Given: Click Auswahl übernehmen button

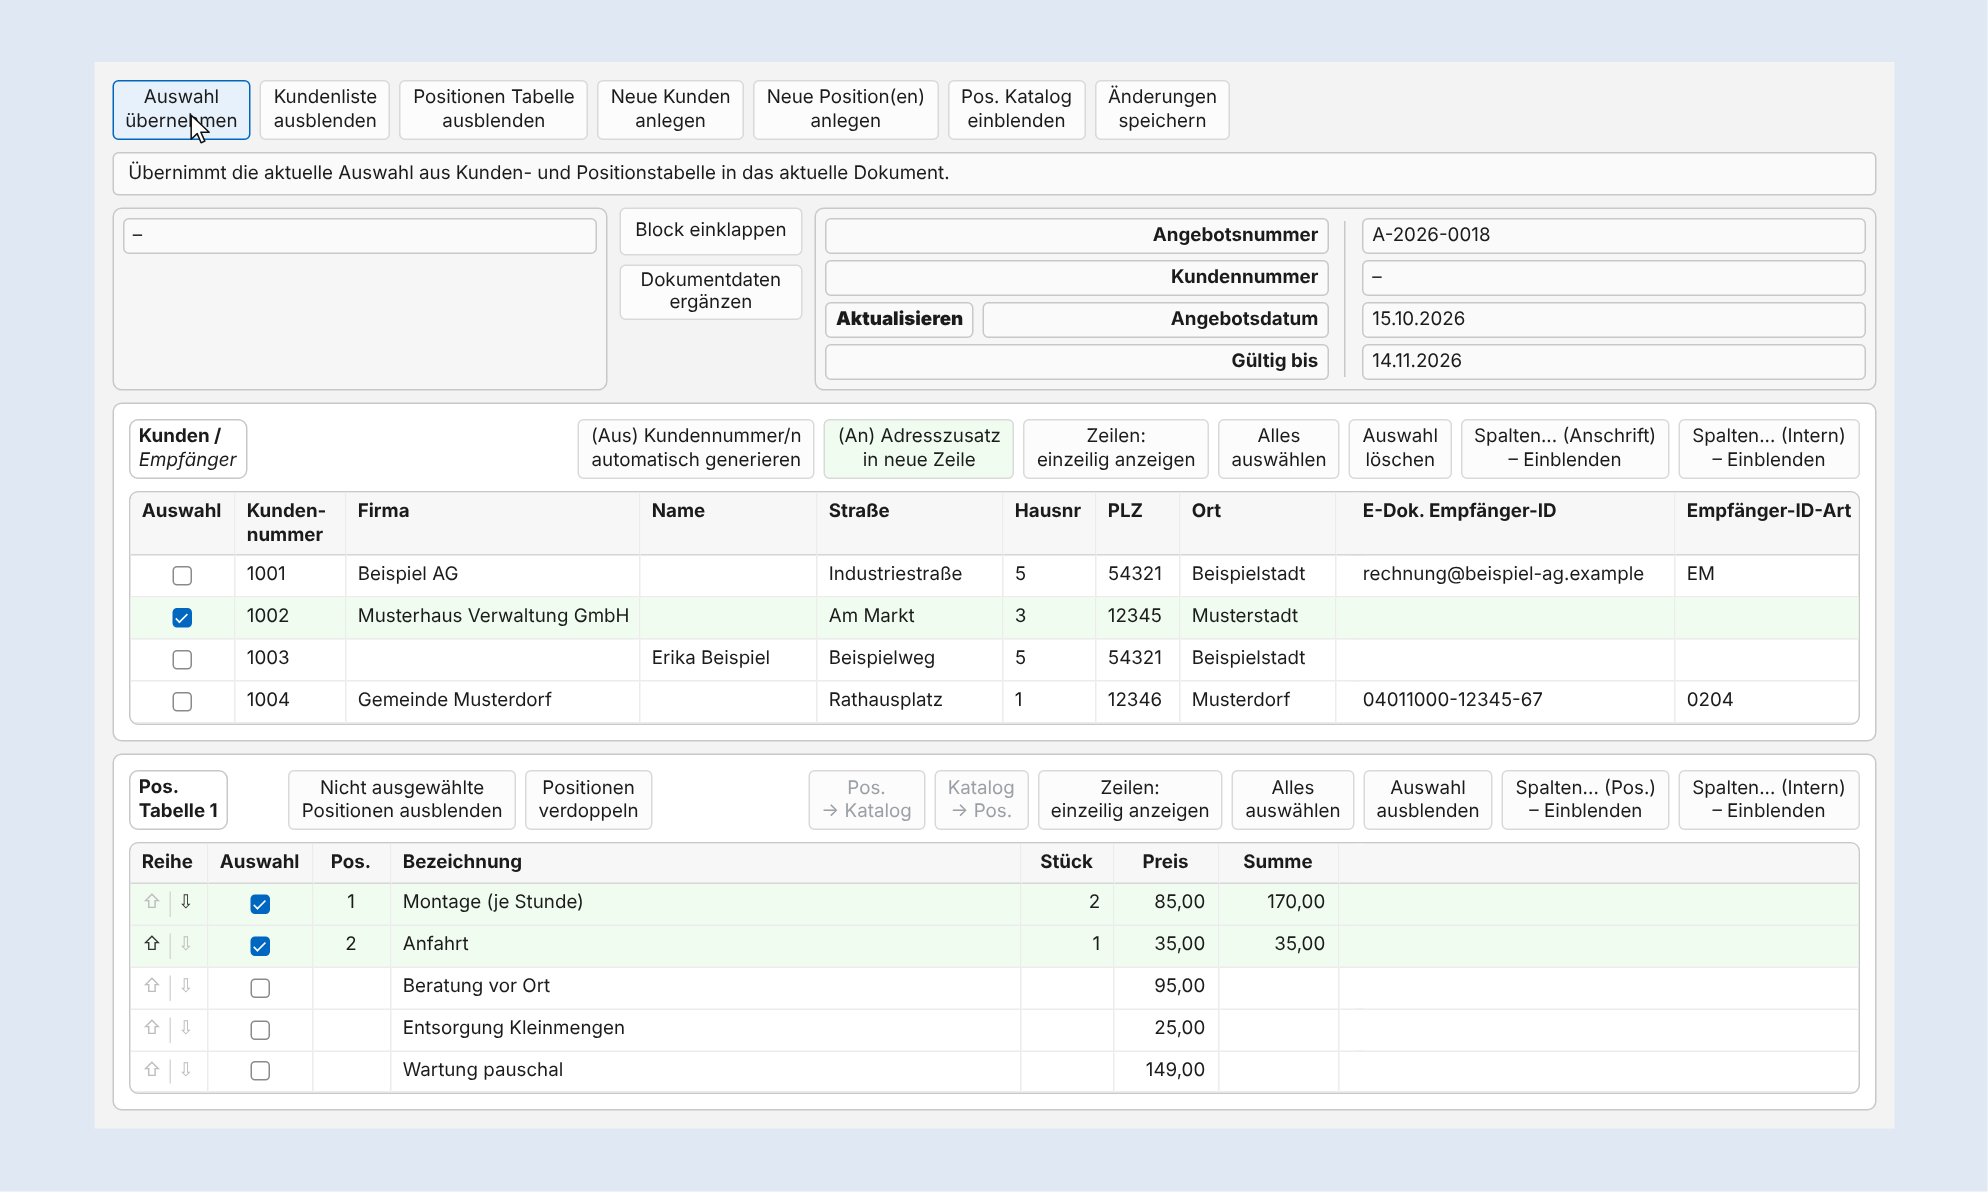Looking at the screenshot, I should (181, 109).
